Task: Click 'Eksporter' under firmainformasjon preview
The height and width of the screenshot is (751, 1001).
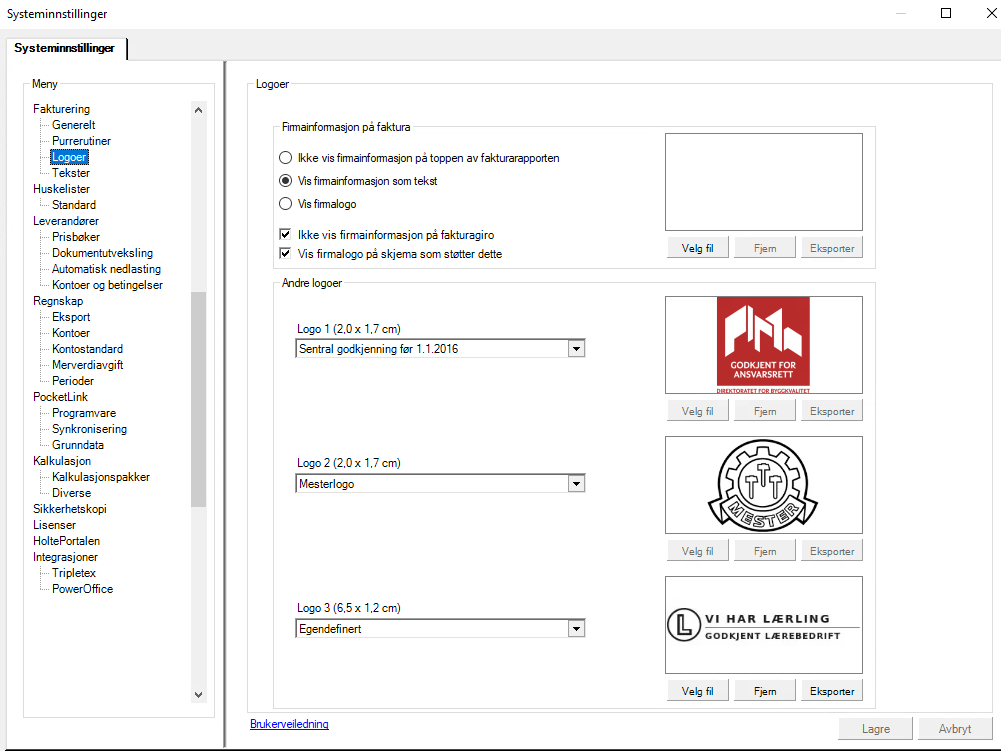Action: pyautogui.click(x=832, y=248)
